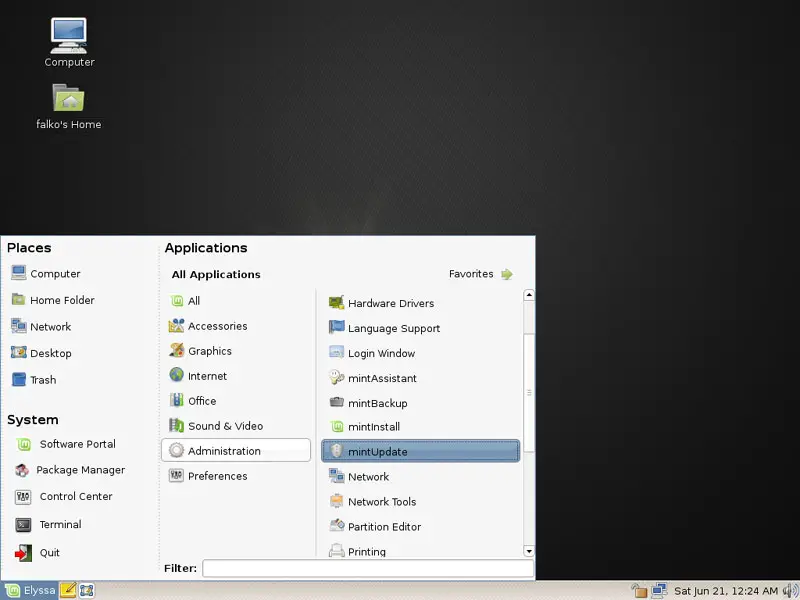
Task: Open Trash from Places
Action: click(x=34, y=380)
